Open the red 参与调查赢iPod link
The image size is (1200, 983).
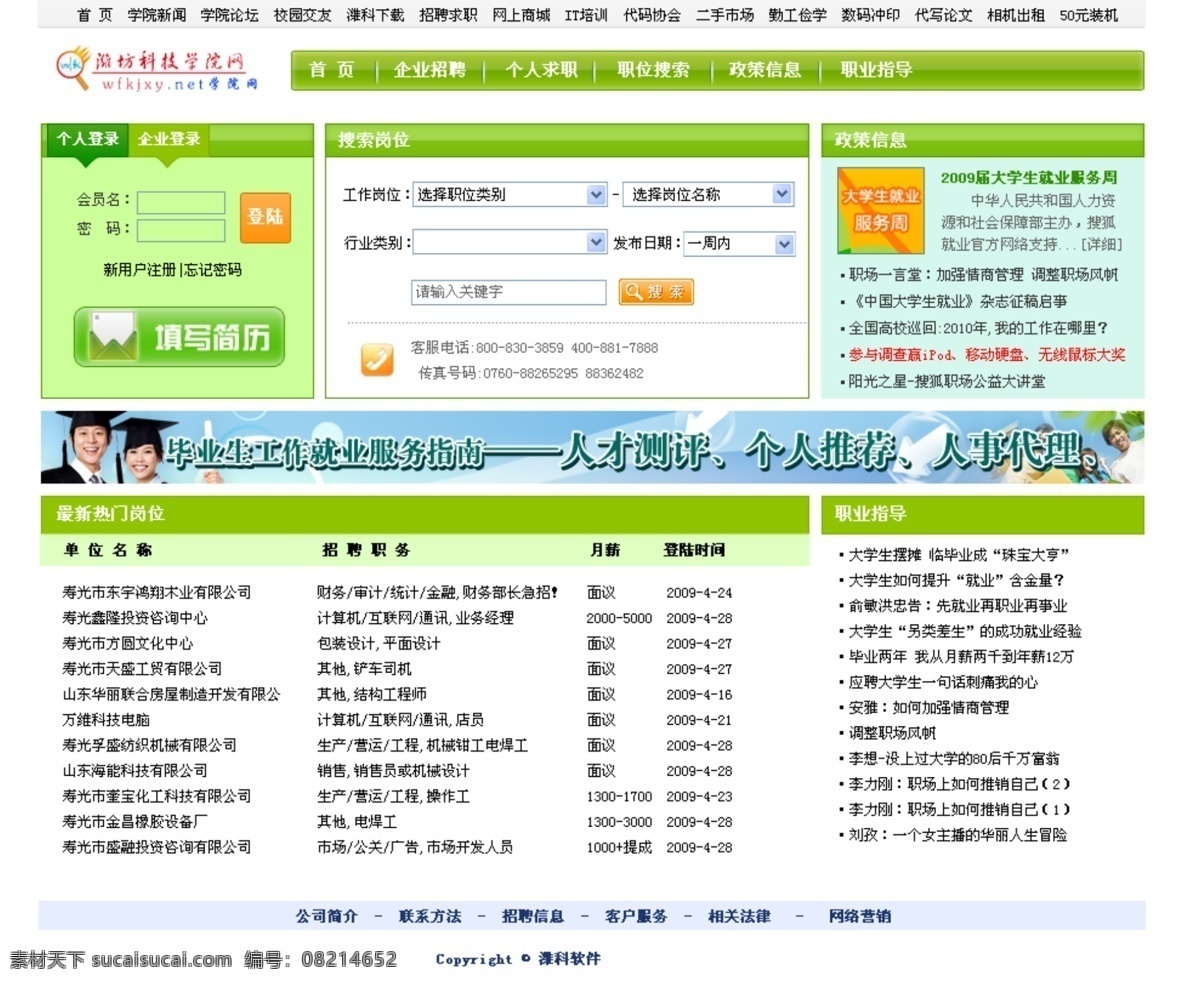986,355
